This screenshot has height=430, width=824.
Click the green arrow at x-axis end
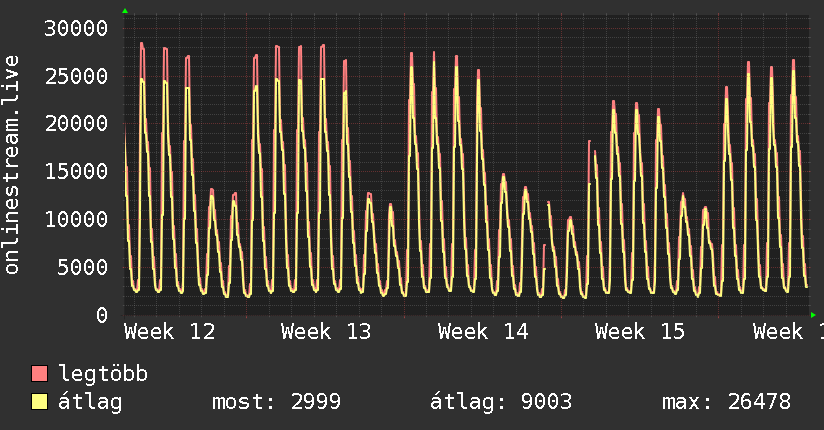(x=813, y=315)
